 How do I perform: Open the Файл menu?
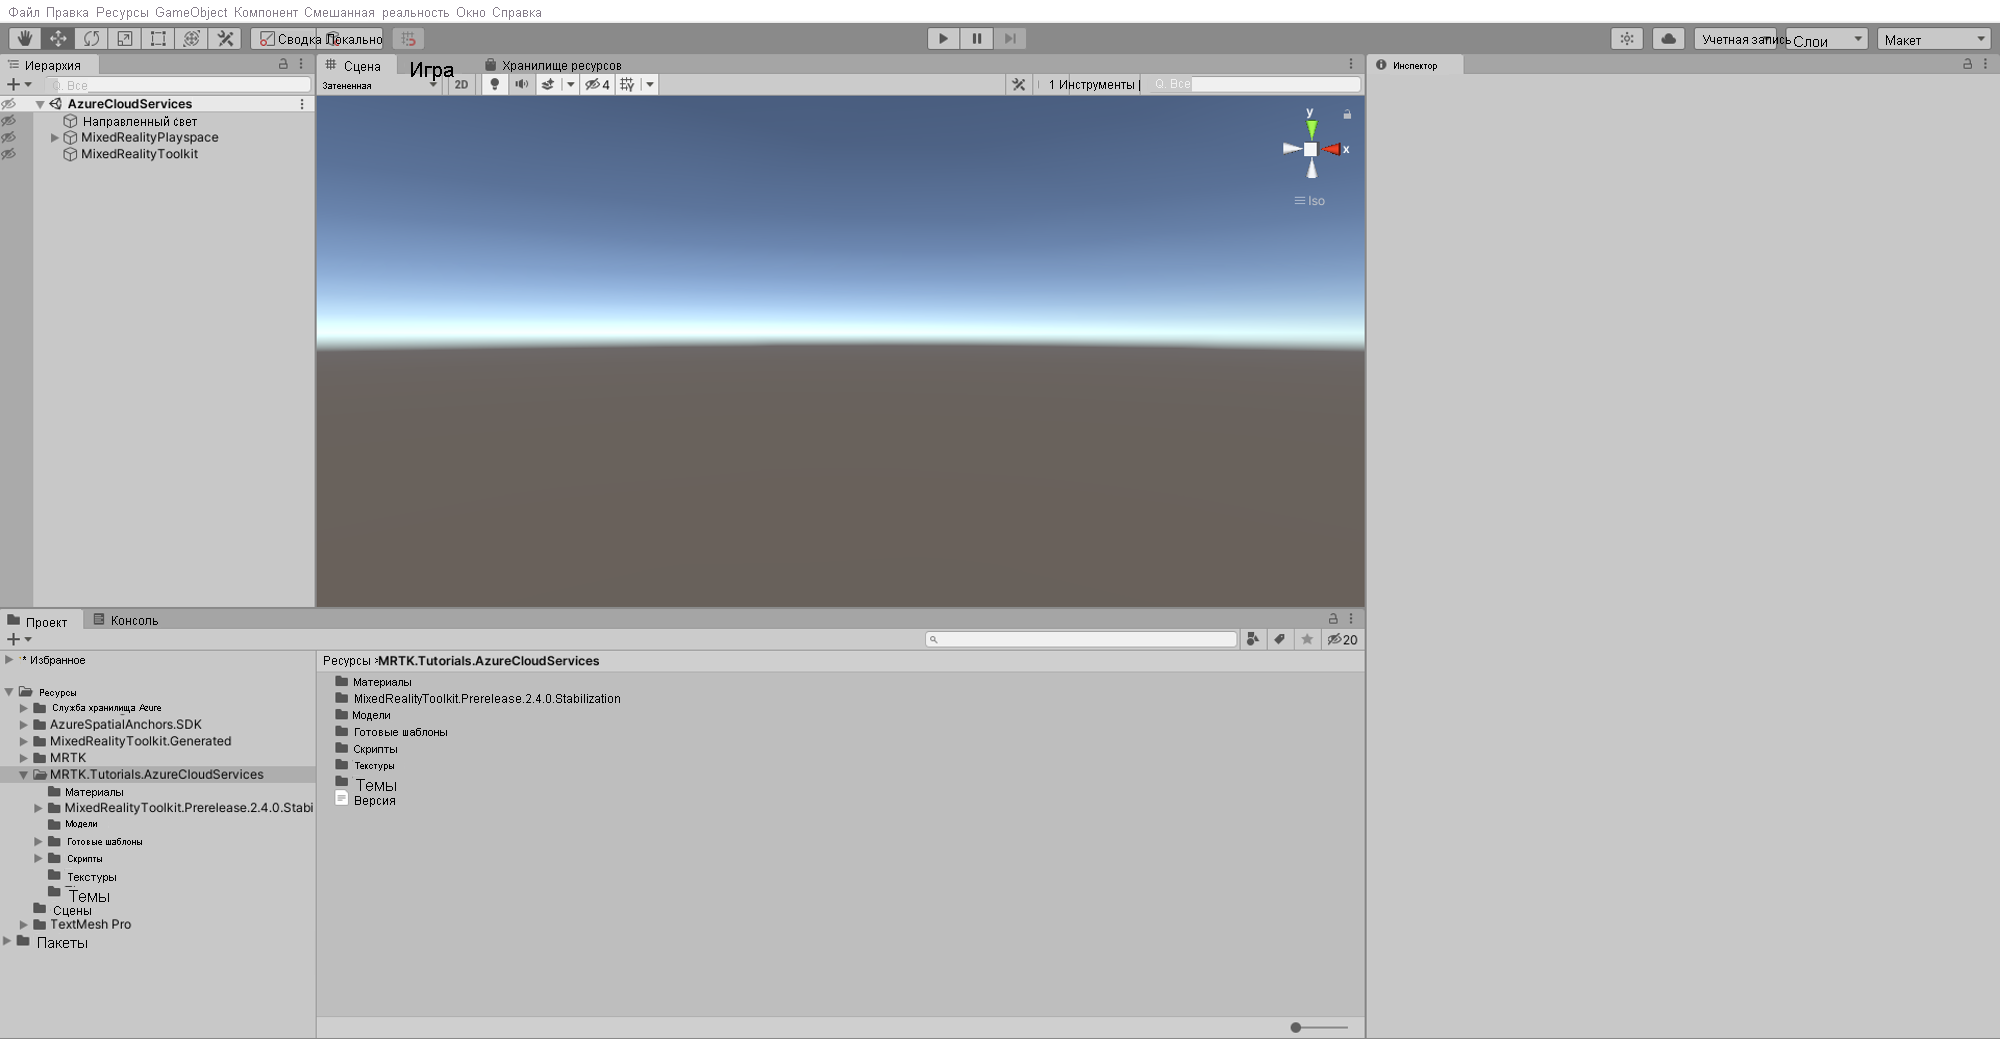pos(24,12)
